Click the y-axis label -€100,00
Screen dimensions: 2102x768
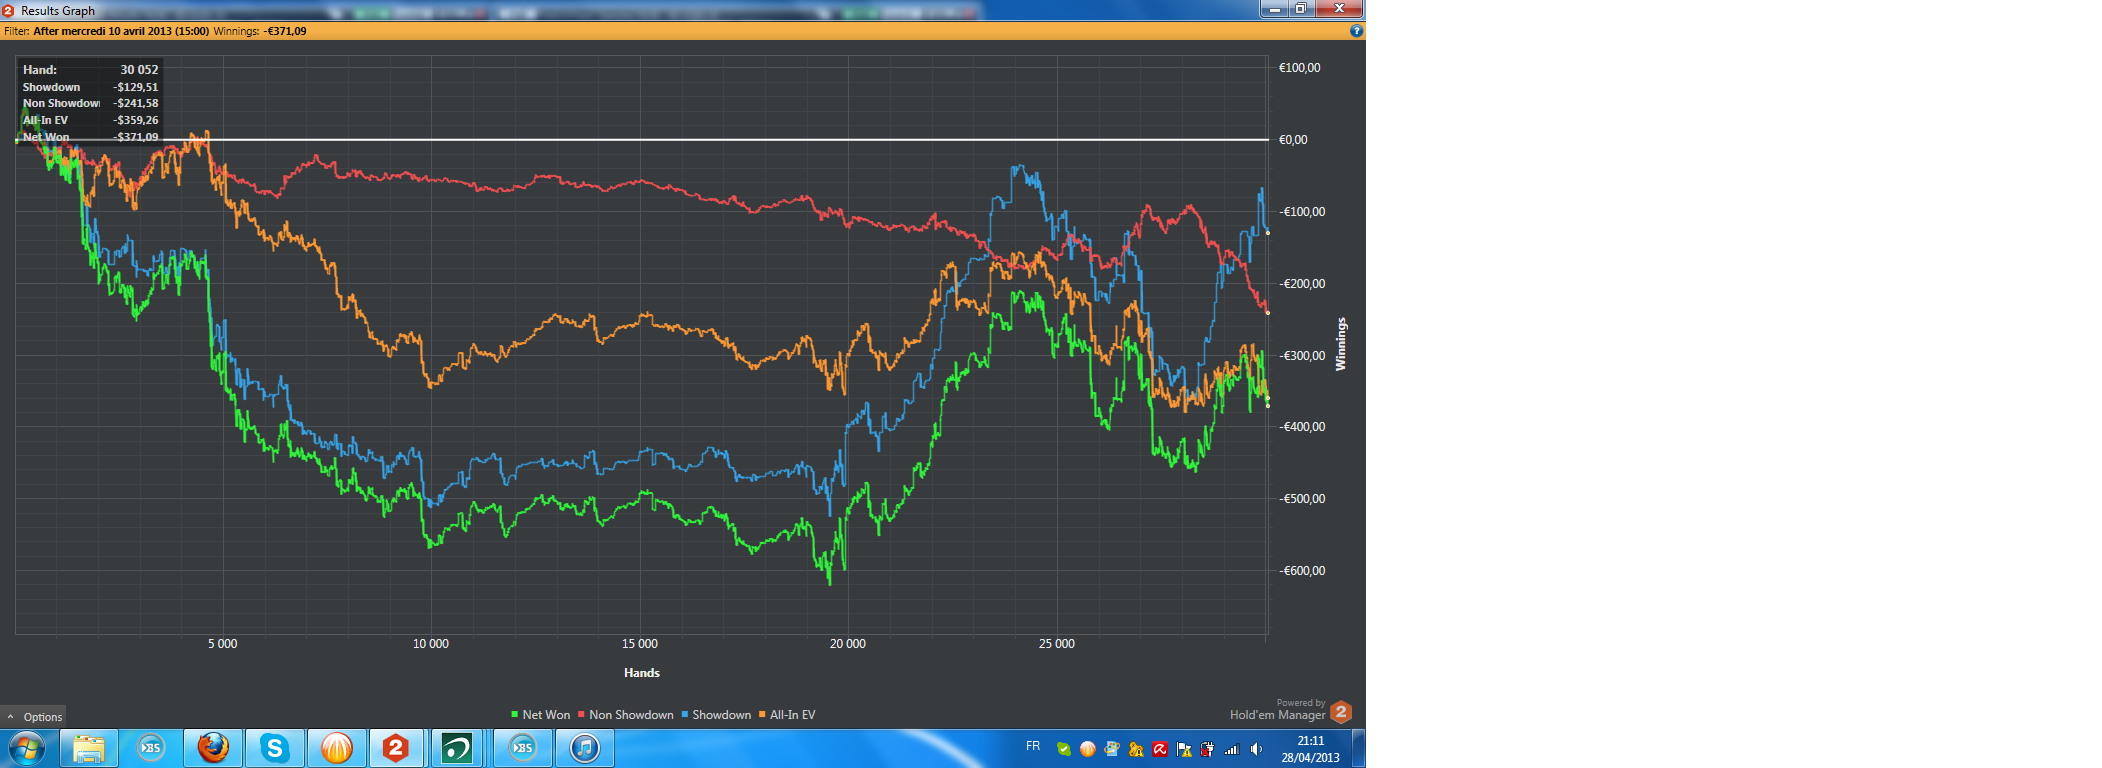tap(1302, 212)
